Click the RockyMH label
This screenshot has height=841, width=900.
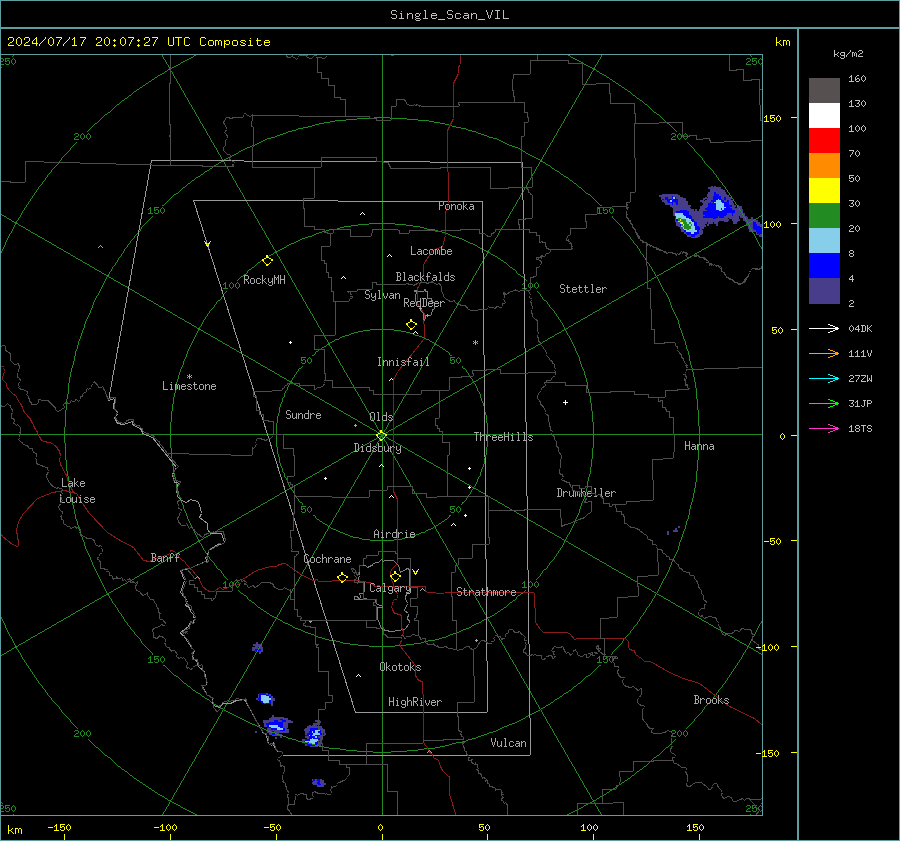click(x=264, y=280)
